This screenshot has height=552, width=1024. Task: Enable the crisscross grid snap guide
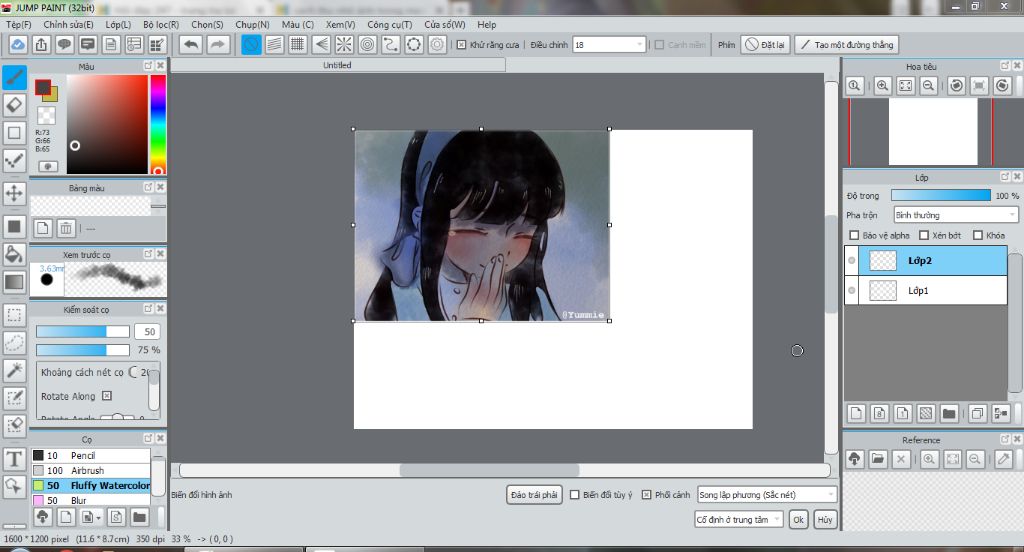(x=298, y=44)
